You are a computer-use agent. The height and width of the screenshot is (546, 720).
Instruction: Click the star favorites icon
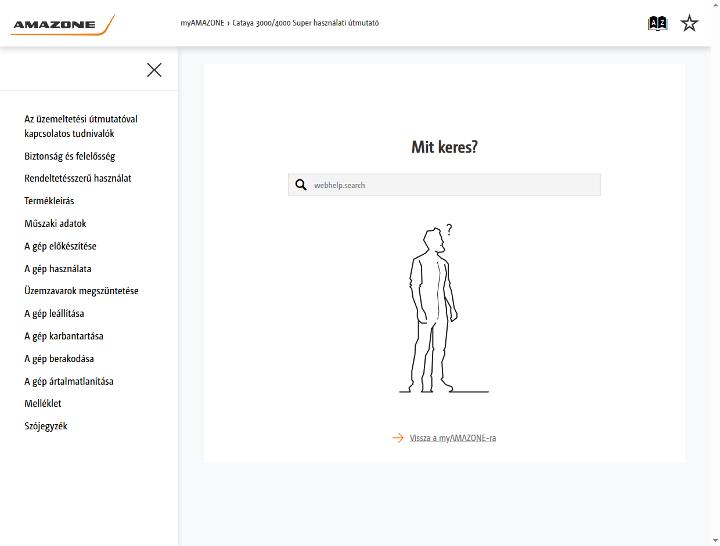pyautogui.click(x=689, y=23)
